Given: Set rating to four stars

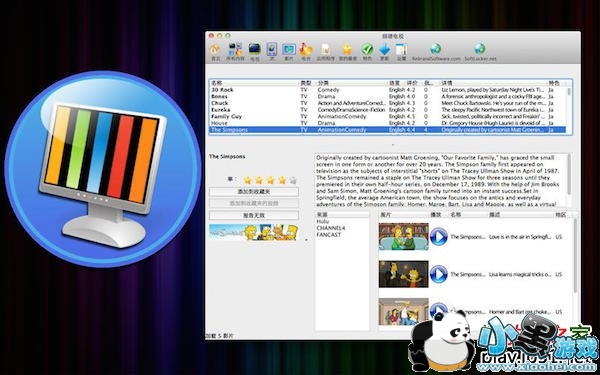Looking at the screenshot, I should (x=282, y=180).
